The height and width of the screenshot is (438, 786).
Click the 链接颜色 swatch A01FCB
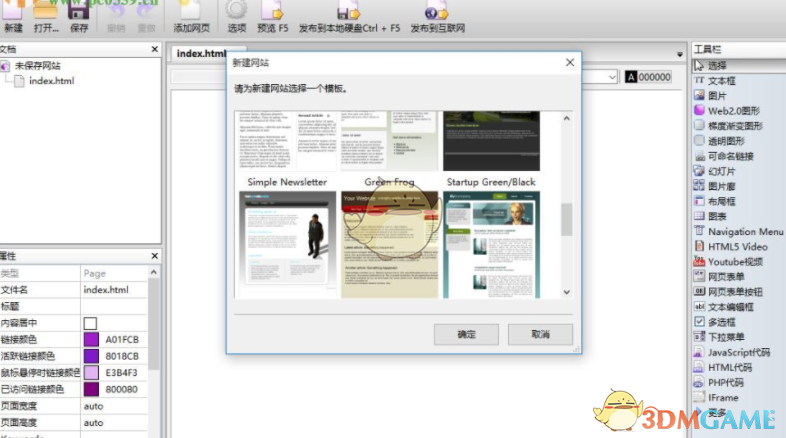tap(91, 339)
